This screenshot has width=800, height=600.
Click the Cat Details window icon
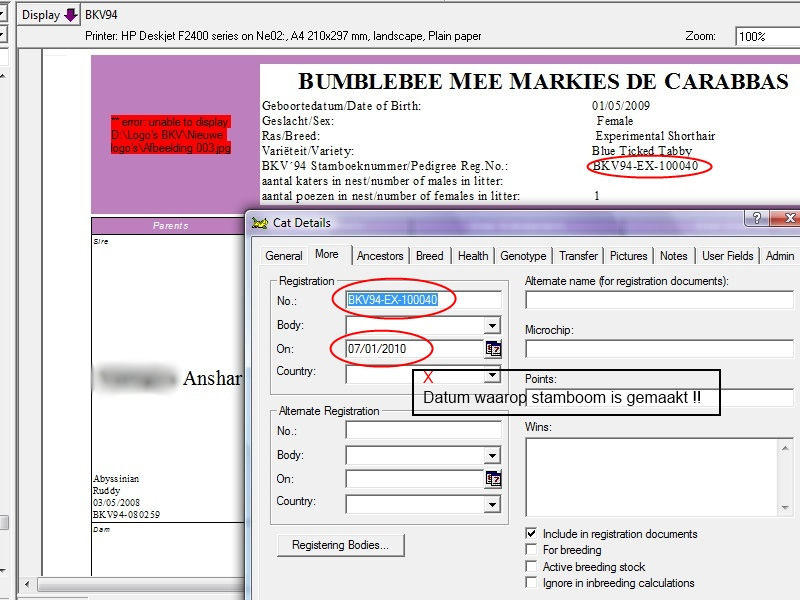pyautogui.click(x=260, y=223)
